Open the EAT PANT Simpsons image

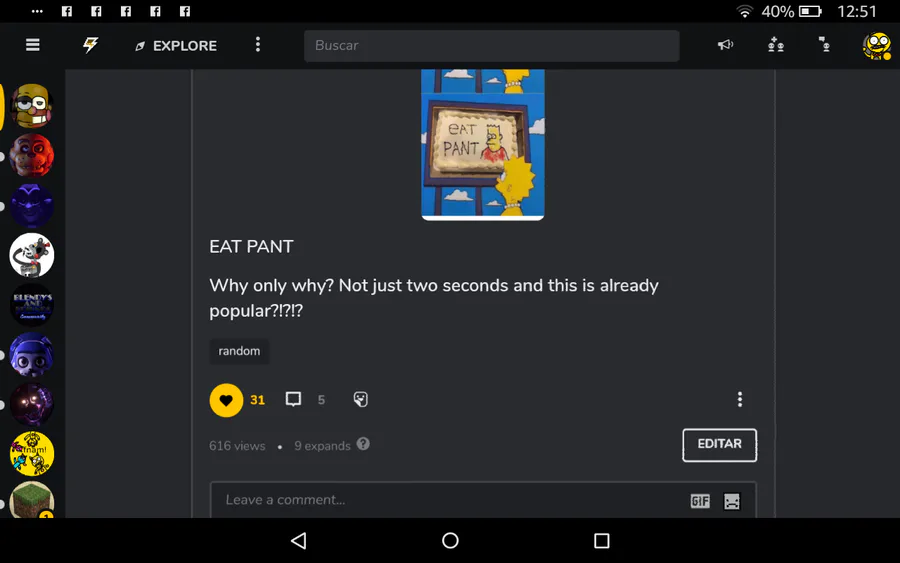[x=483, y=145]
